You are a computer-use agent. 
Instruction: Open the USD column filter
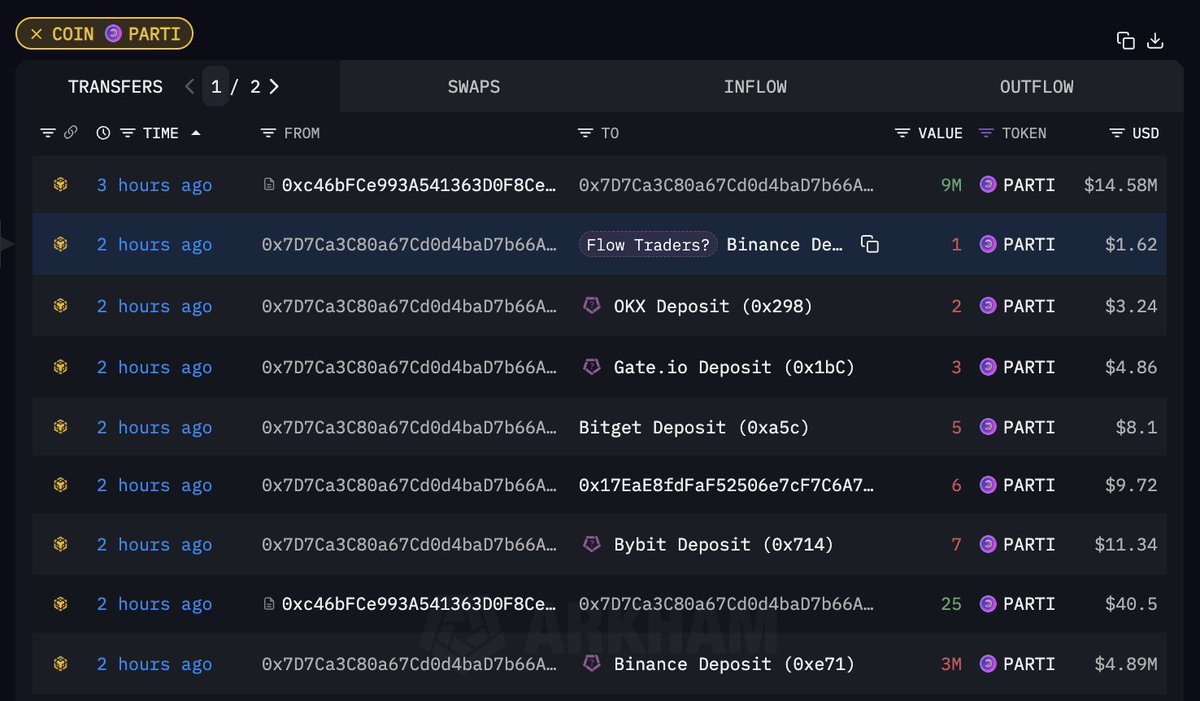(1117, 133)
